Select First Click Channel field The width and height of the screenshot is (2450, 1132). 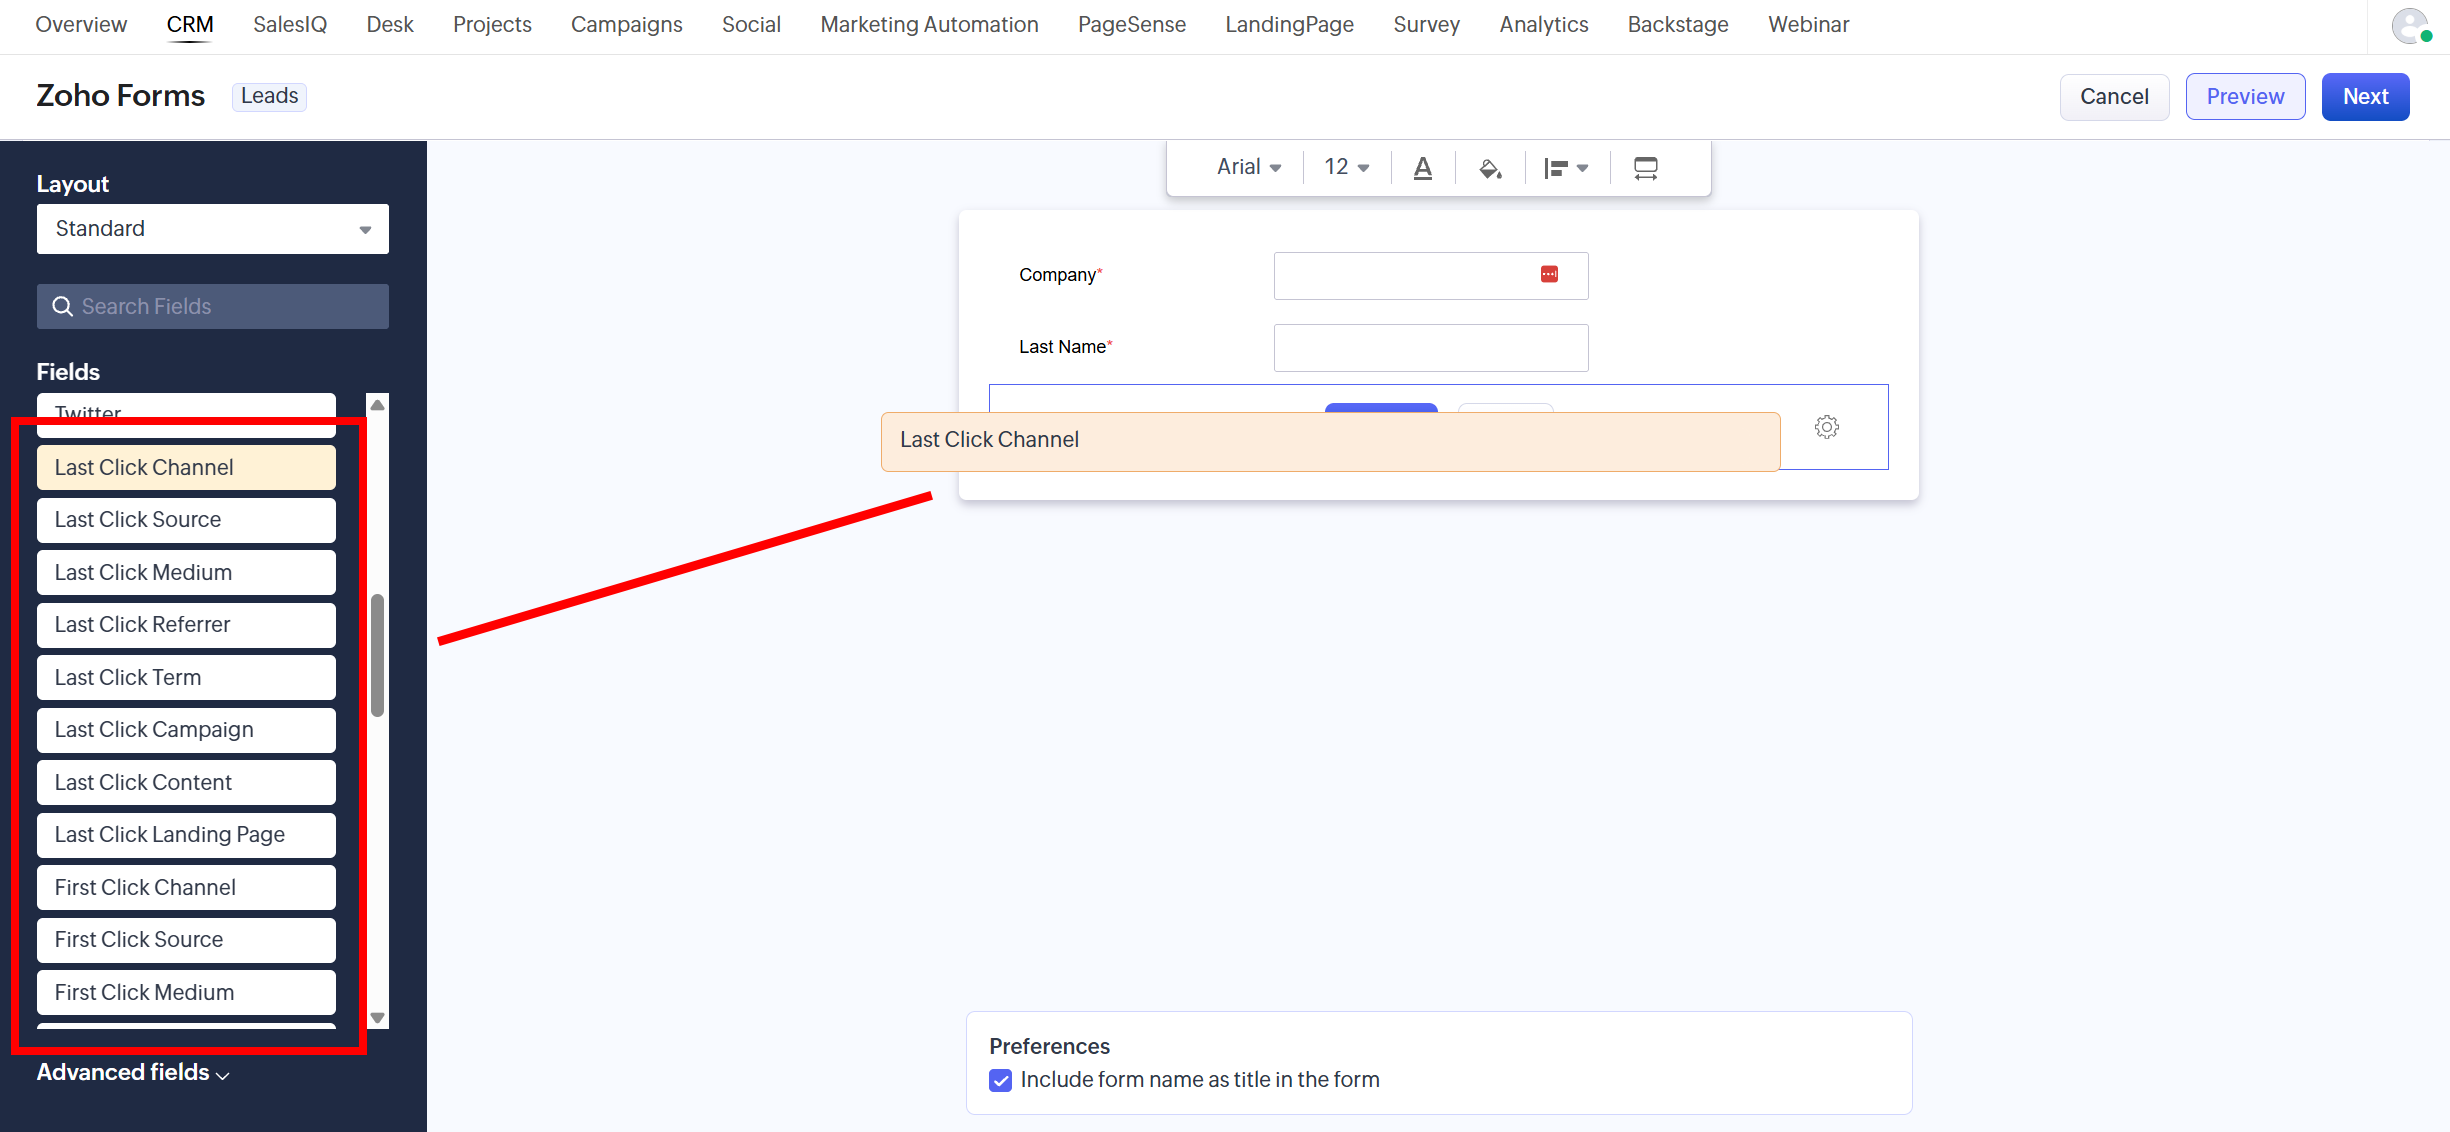tap(186, 887)
